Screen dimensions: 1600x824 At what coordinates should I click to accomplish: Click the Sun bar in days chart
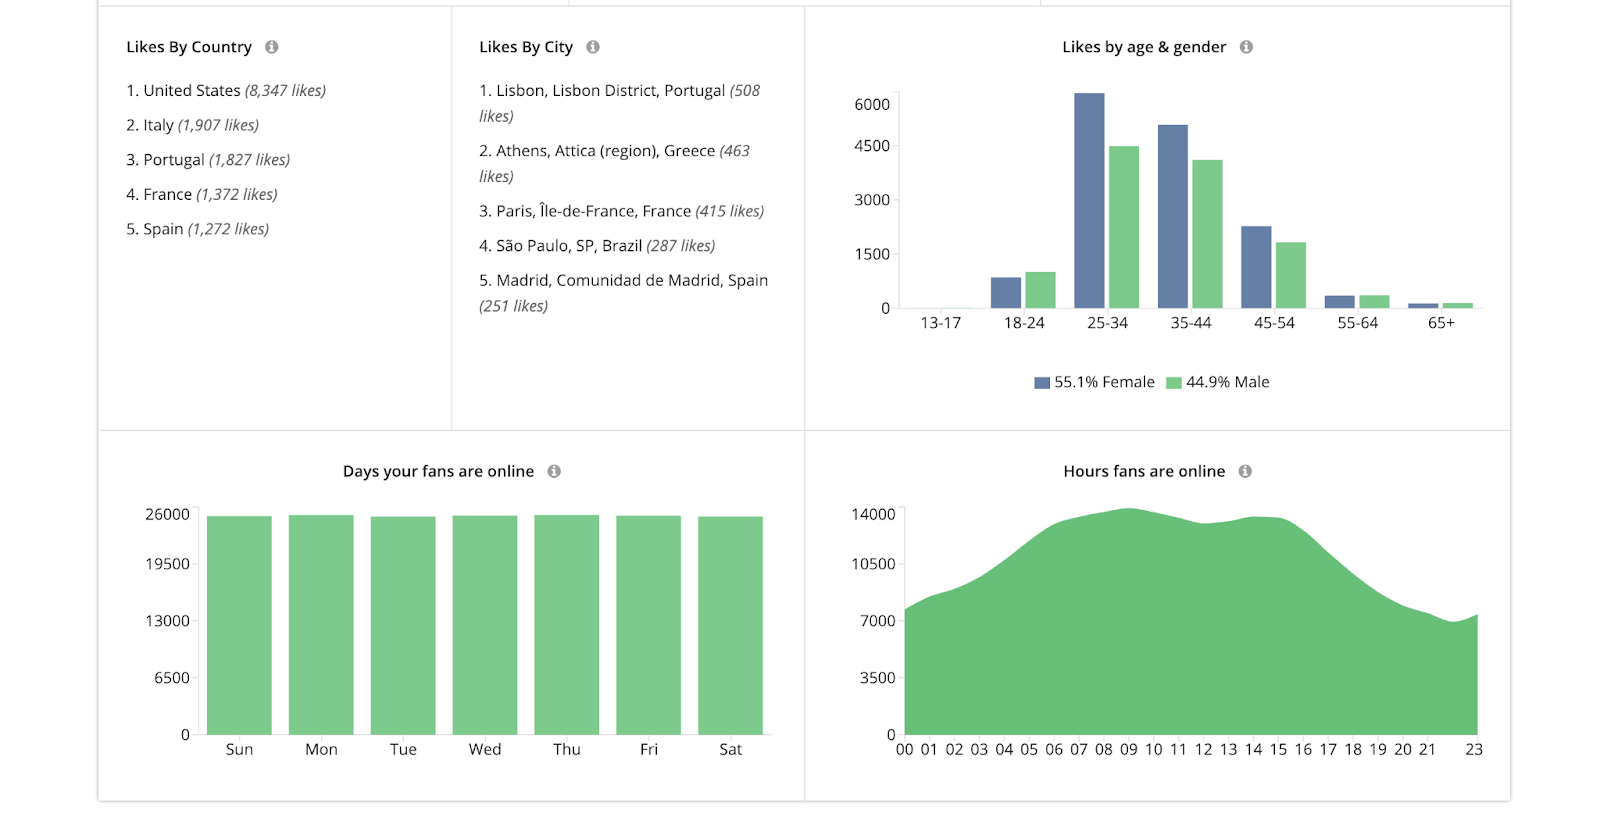pos(239,626)
